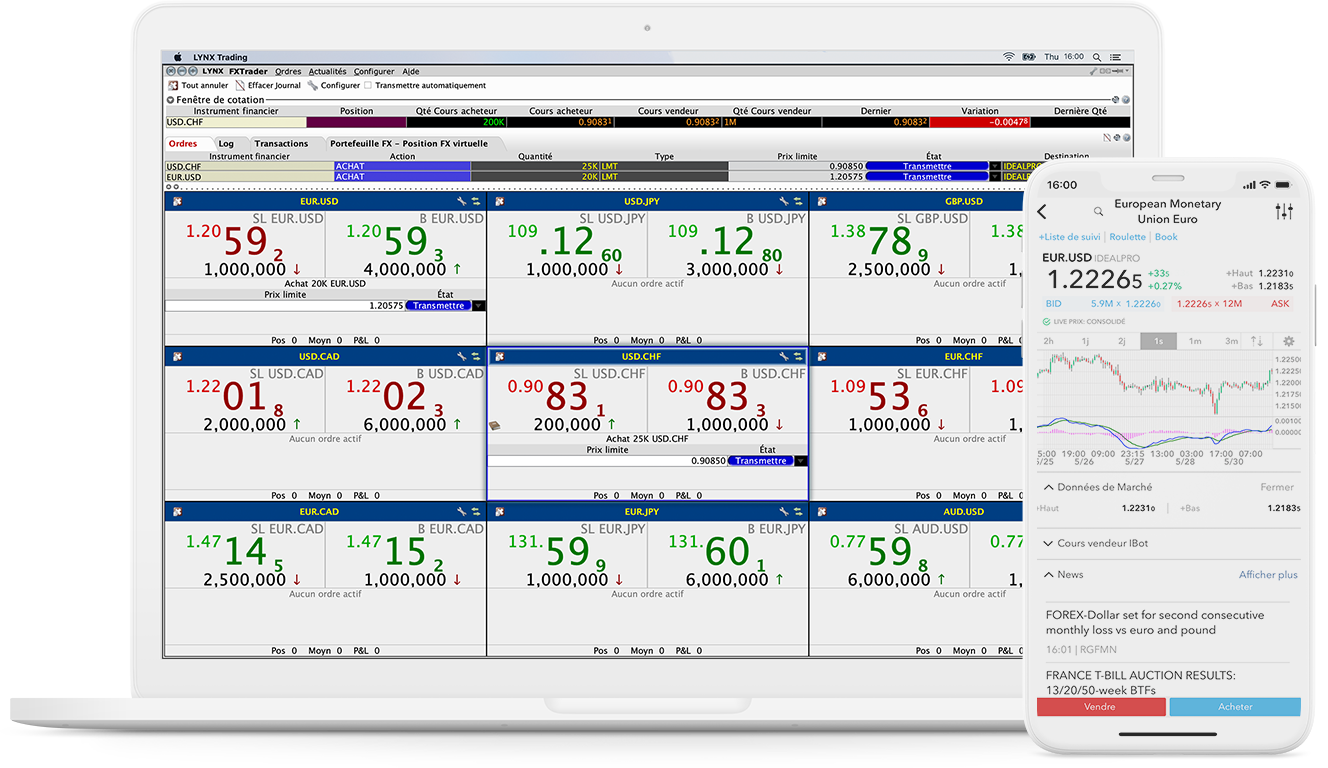Click the wrench icon on USD.CAD cell
This screenshot has width=1328, height=768.
pos(461,356)
